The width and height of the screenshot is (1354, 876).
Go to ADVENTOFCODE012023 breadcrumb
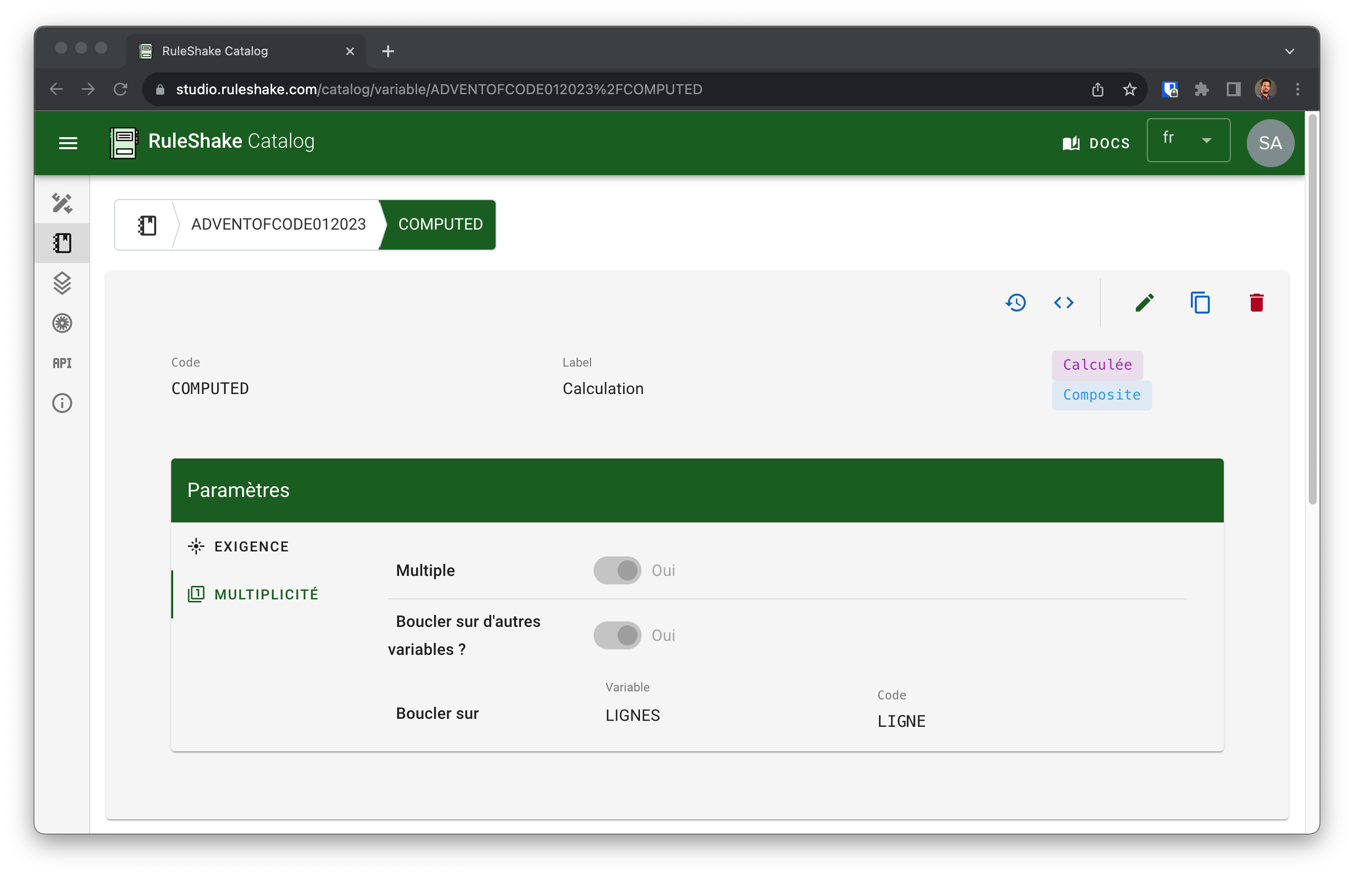click(278, 225)
